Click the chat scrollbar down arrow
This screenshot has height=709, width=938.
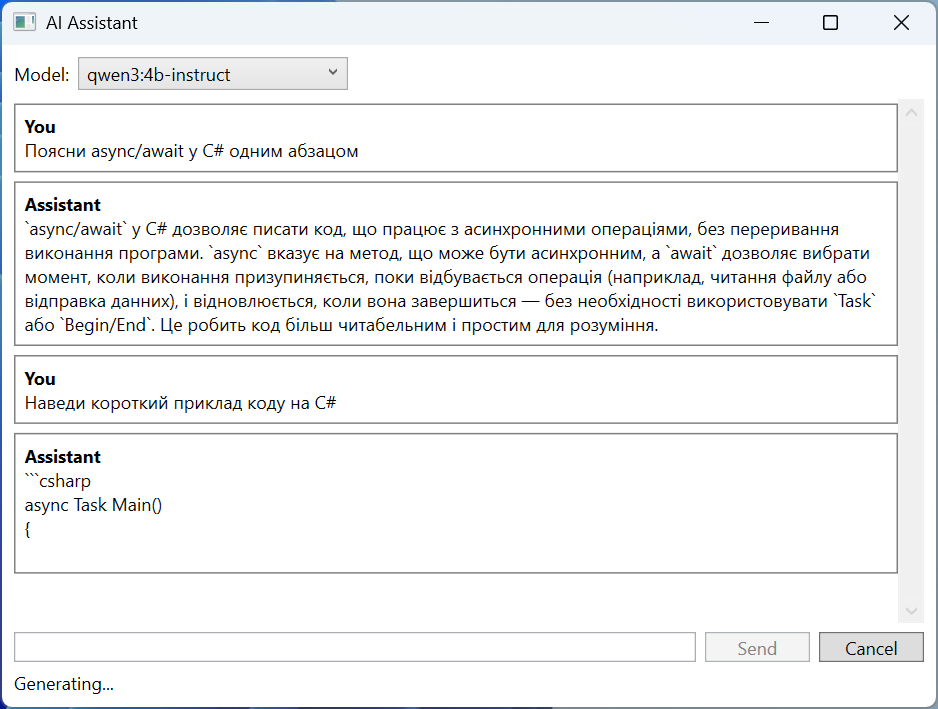(911, 610)
